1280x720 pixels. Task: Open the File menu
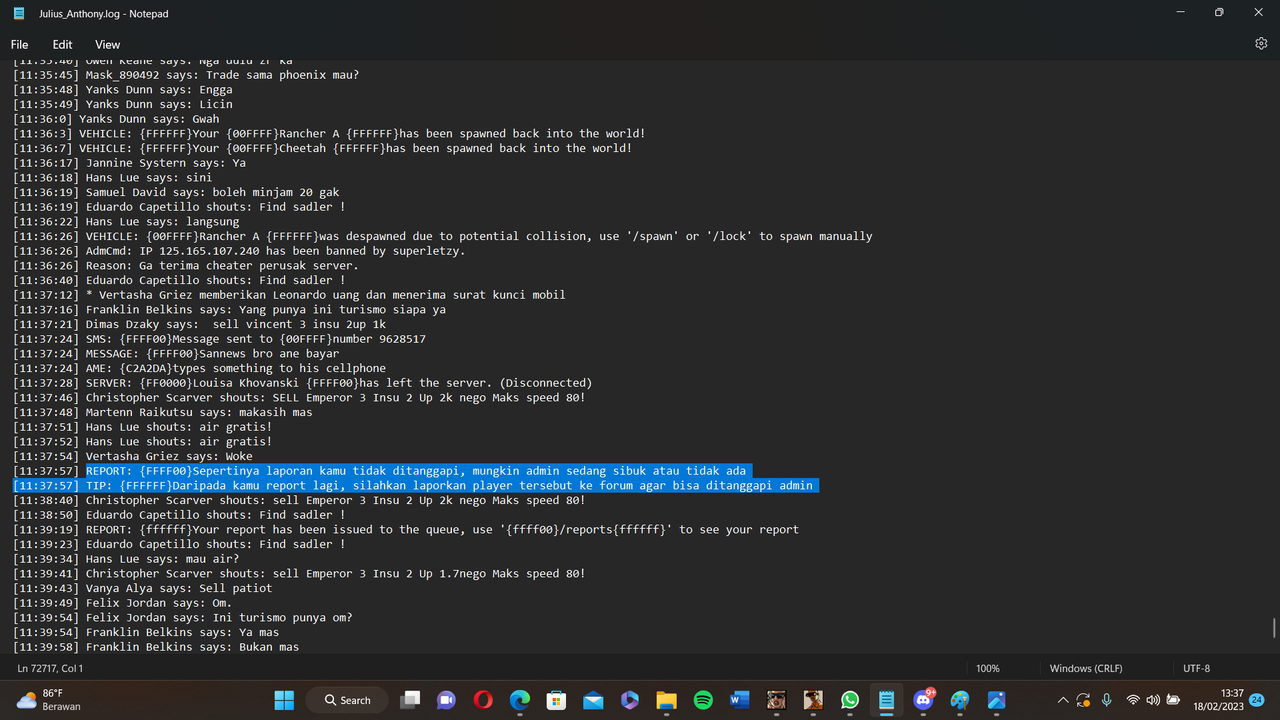pos(20,44)
